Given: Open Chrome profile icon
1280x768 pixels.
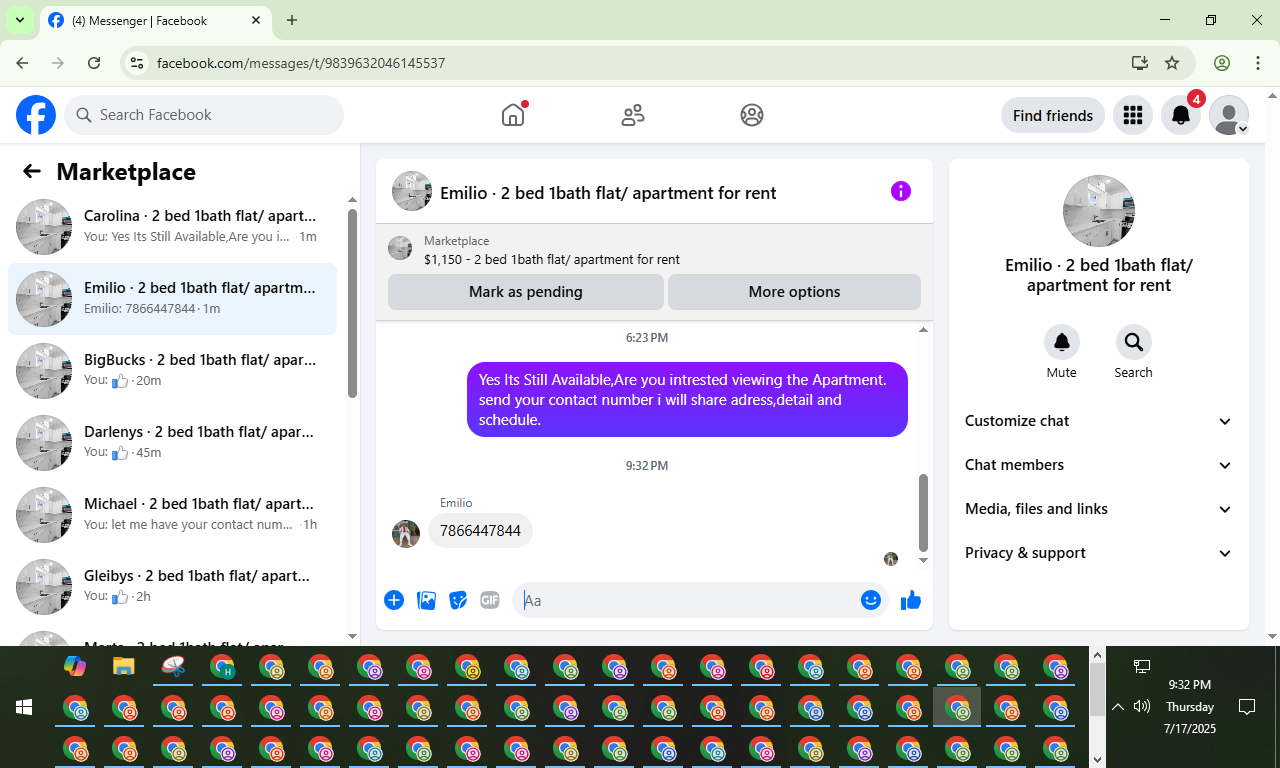Looking at the screenshot, I should [x=1222, y=63].
